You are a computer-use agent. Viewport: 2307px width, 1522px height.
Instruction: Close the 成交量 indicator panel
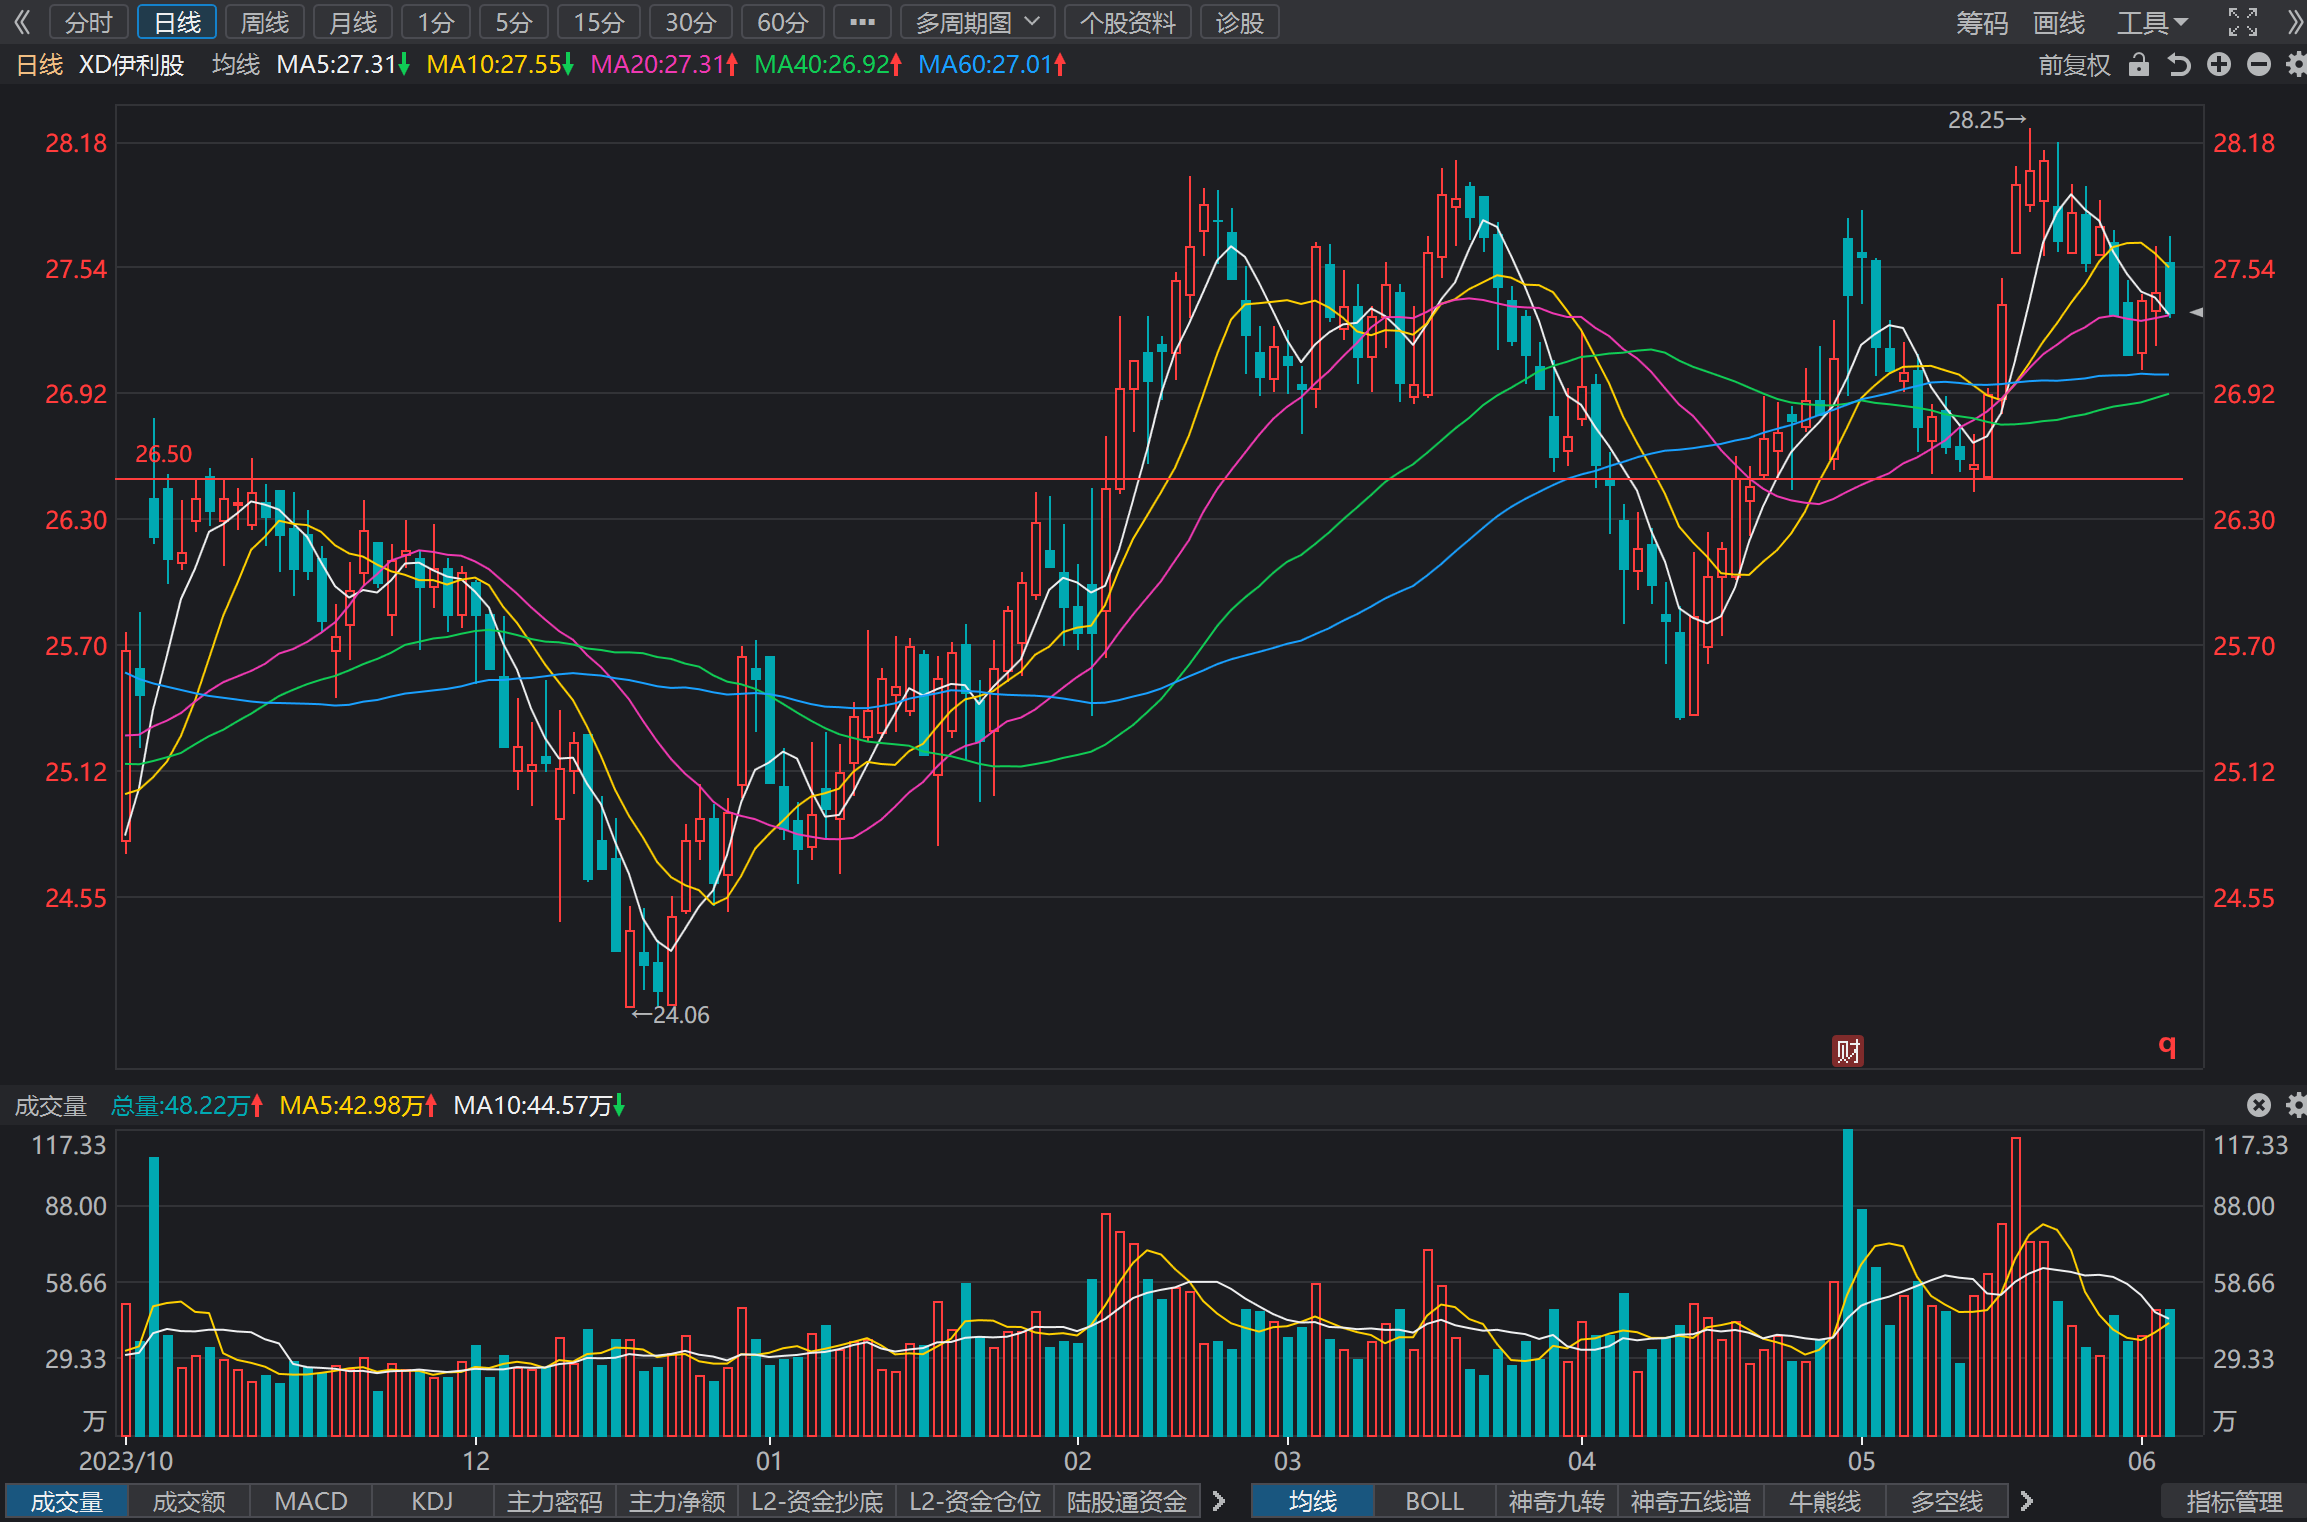[2258, 1105]
